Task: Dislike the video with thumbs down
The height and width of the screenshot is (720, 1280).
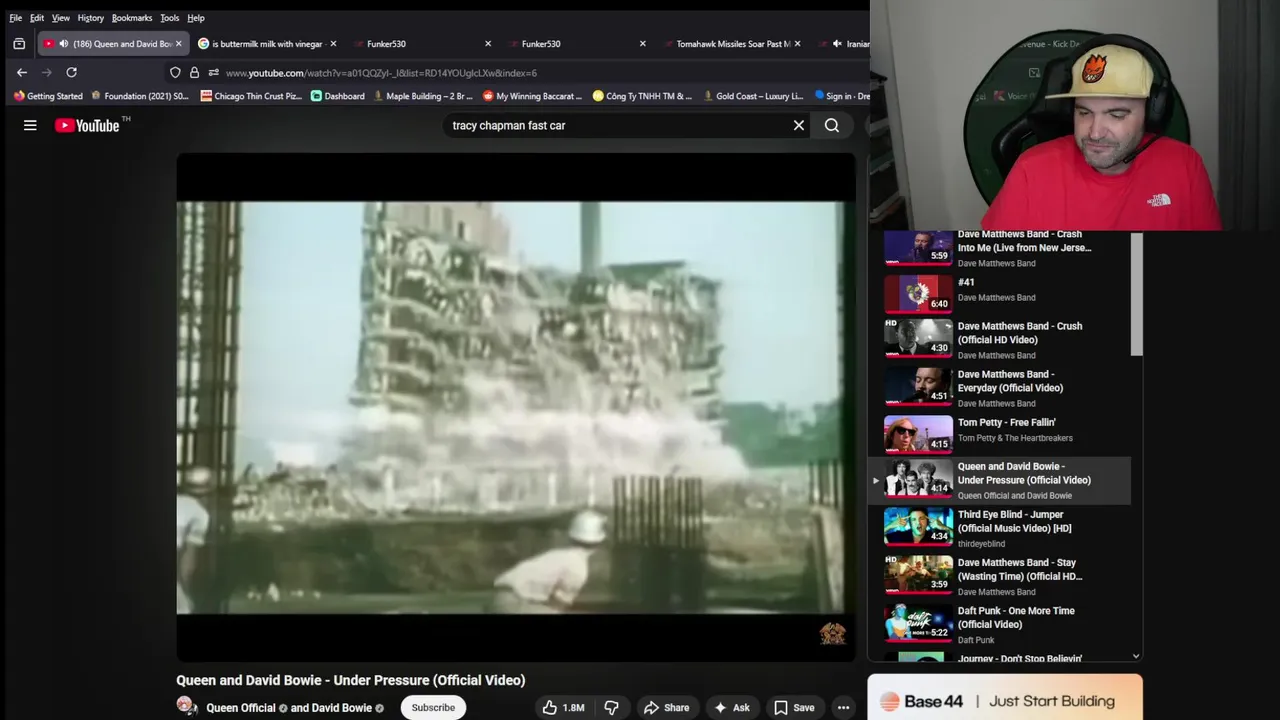Action: pos(611,707)
